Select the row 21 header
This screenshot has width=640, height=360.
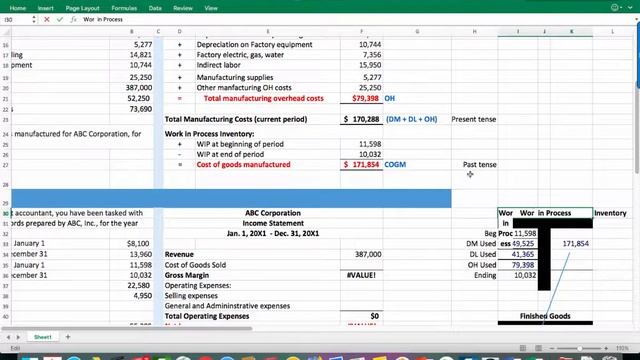click(6, 99)
